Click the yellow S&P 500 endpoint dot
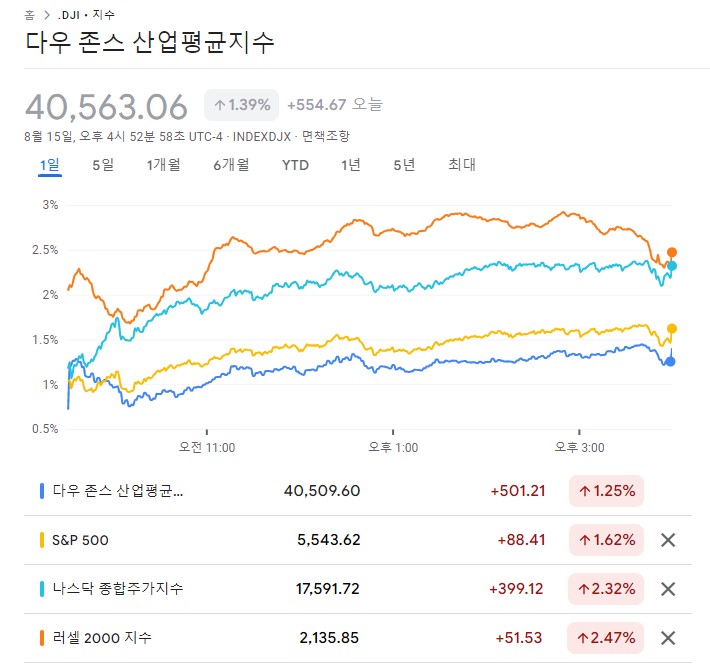Screen dimensions: 710x668 tap(672, 328)
